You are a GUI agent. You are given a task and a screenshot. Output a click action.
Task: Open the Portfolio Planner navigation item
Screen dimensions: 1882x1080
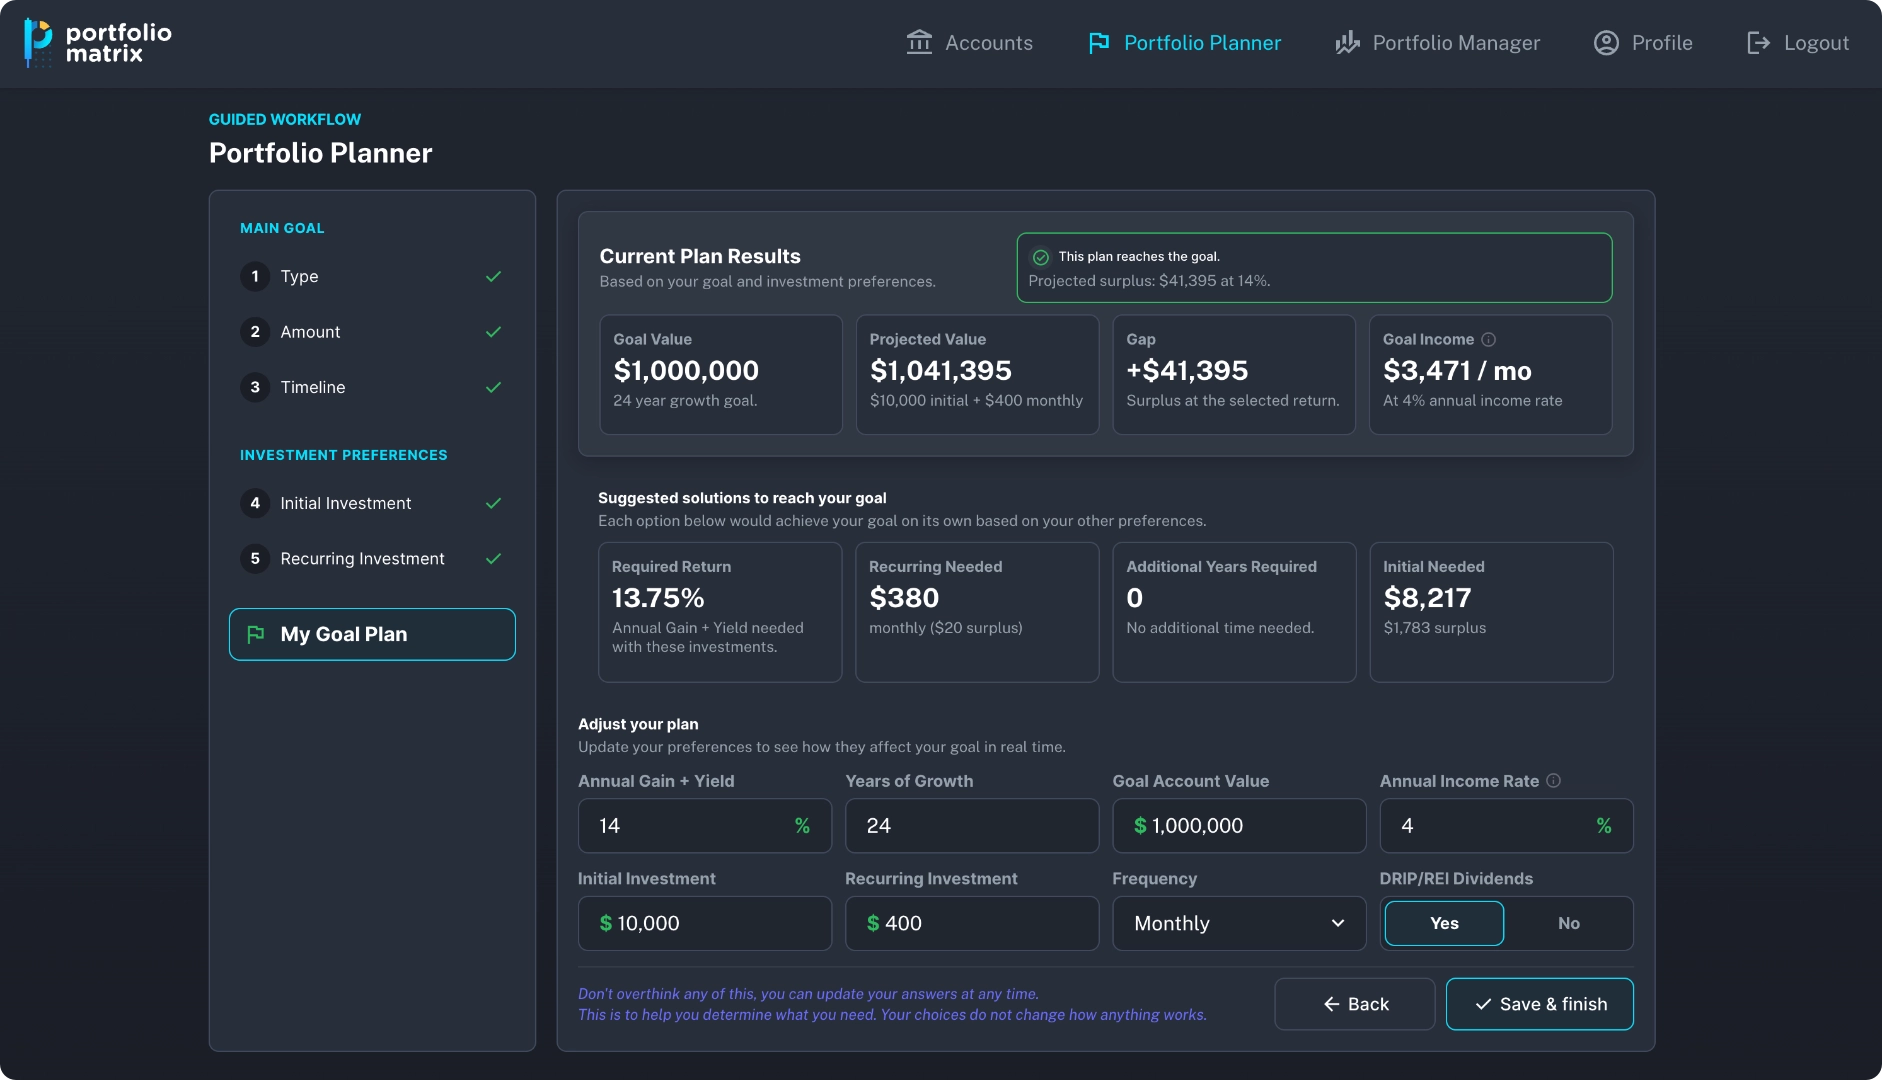click(x=1184, y=42)
